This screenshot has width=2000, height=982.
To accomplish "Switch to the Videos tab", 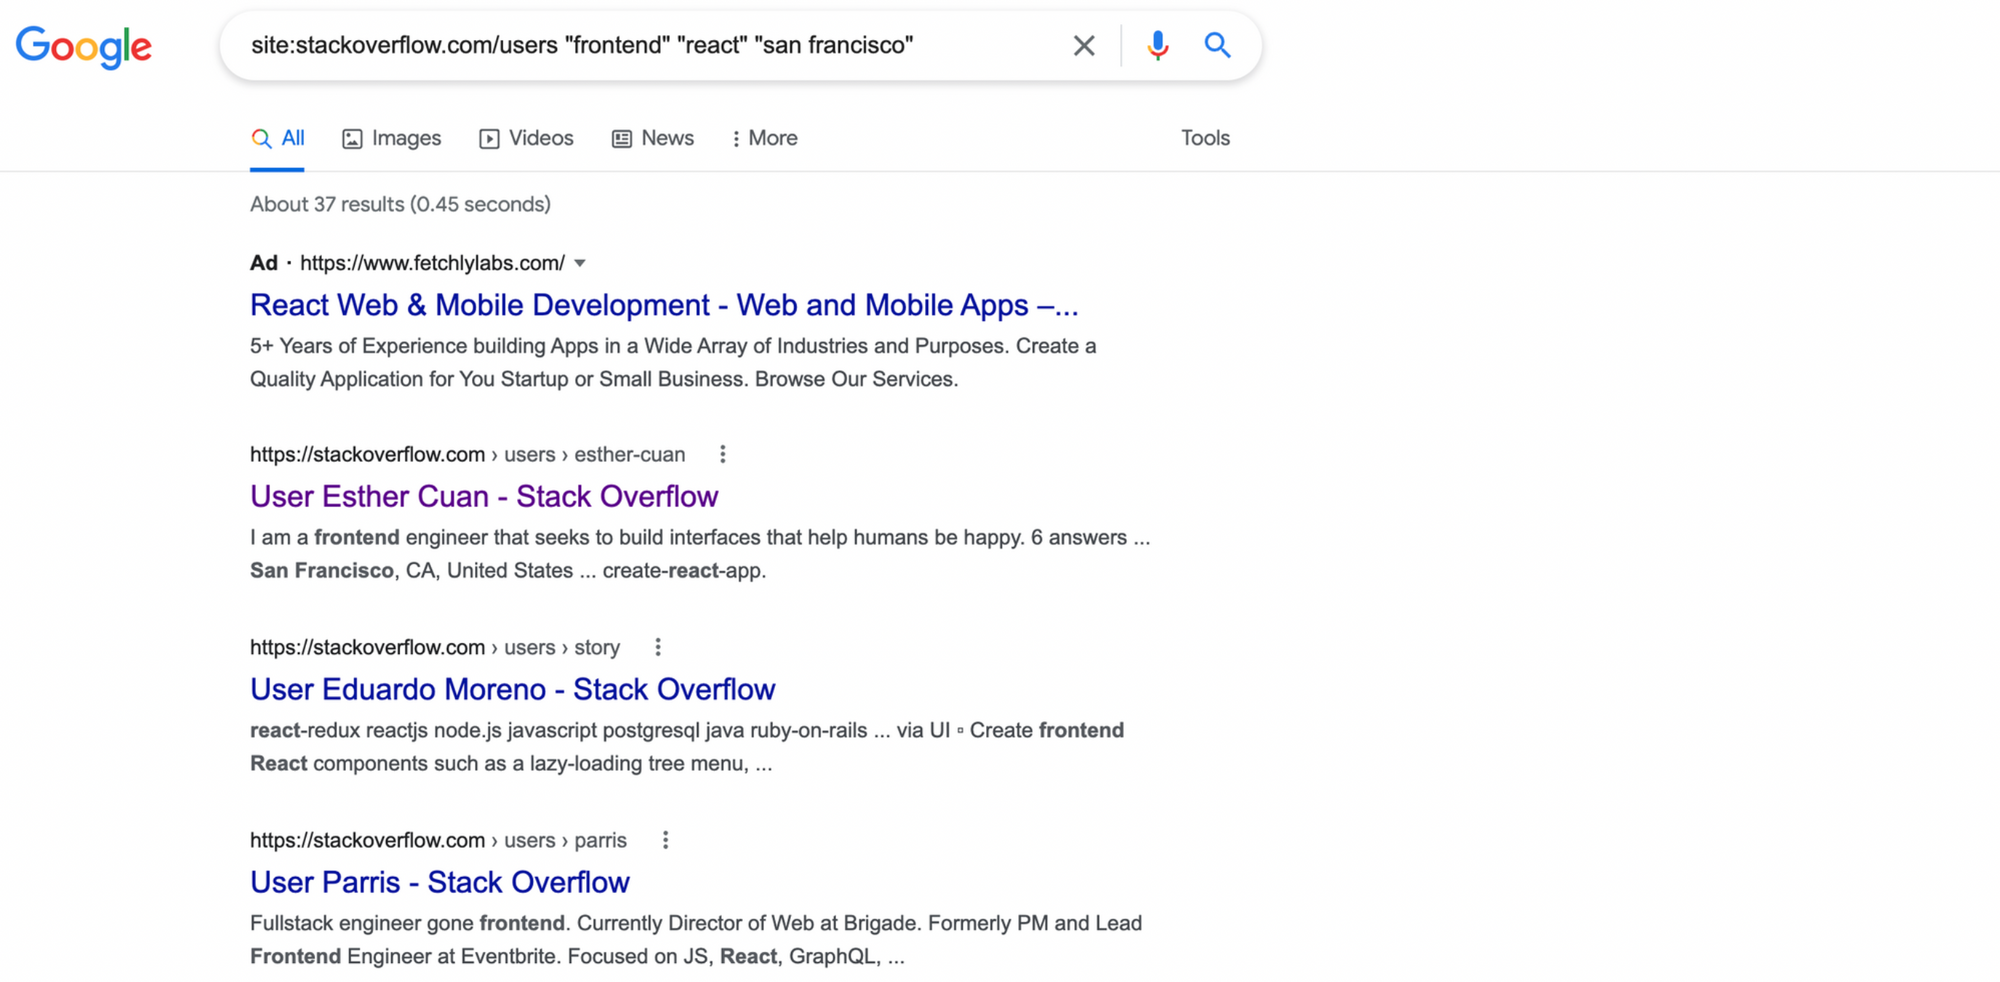I will (x=527, y=138).
